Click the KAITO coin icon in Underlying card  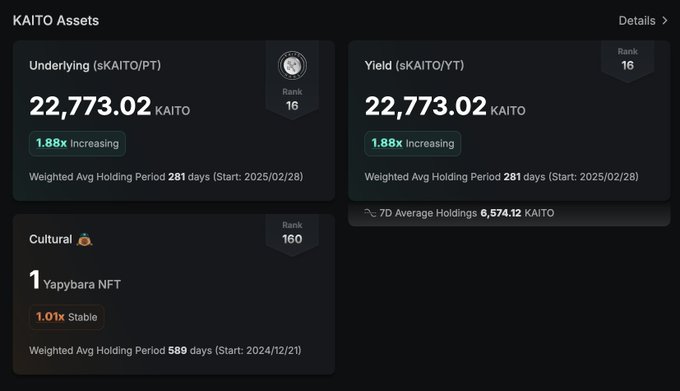coord(292,65)
